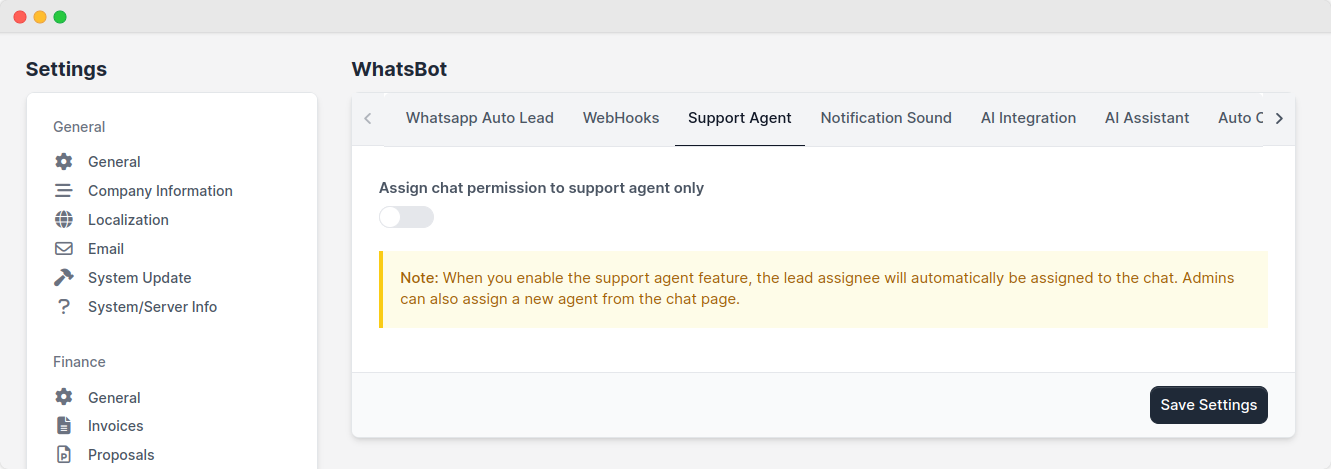This screenshot has height=469, width=1331.
Task: Click the System/Server Info question mark icon
Action: click(64, 307)
